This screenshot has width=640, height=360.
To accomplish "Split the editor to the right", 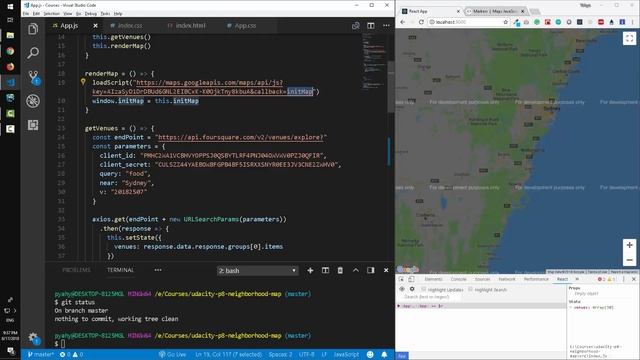I will [371, 25].
